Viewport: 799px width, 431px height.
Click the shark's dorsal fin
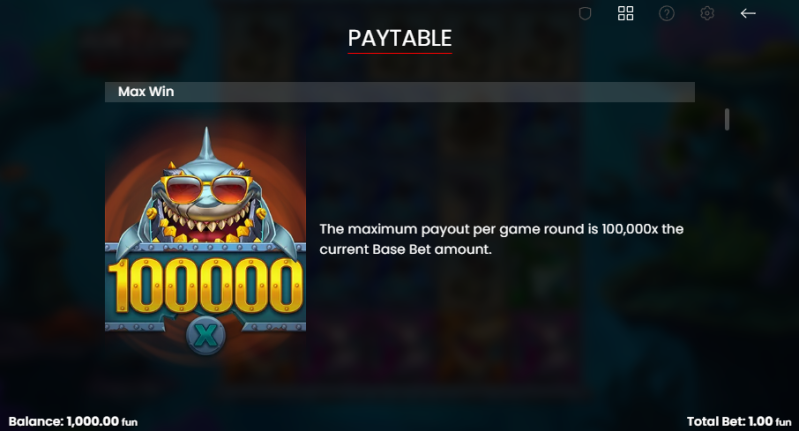206,143
